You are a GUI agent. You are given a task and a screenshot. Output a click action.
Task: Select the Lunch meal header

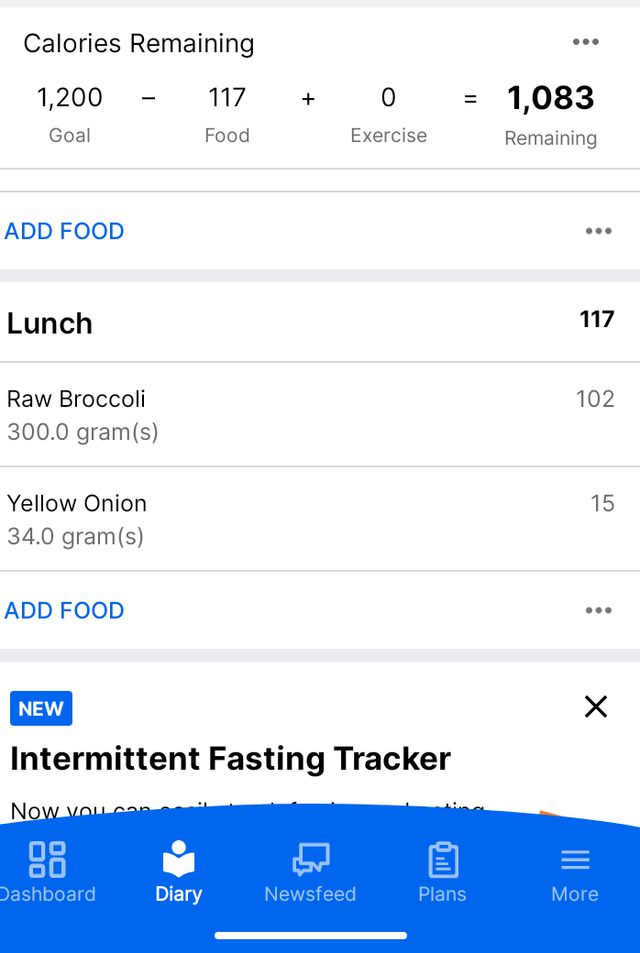320,322
